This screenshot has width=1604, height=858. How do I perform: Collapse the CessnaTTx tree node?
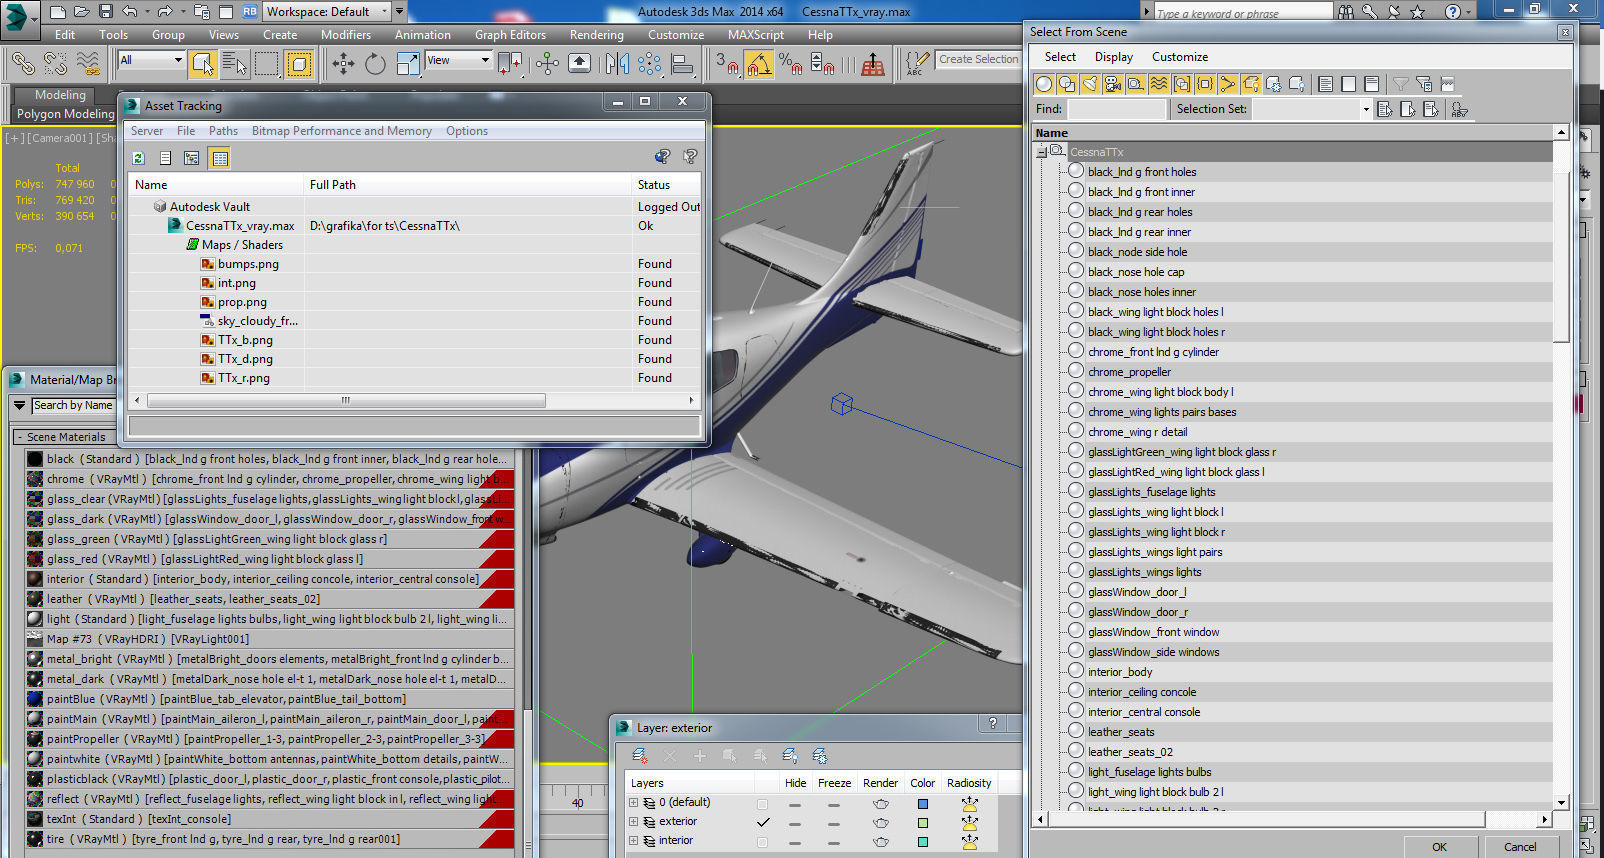coord(1041,151)
